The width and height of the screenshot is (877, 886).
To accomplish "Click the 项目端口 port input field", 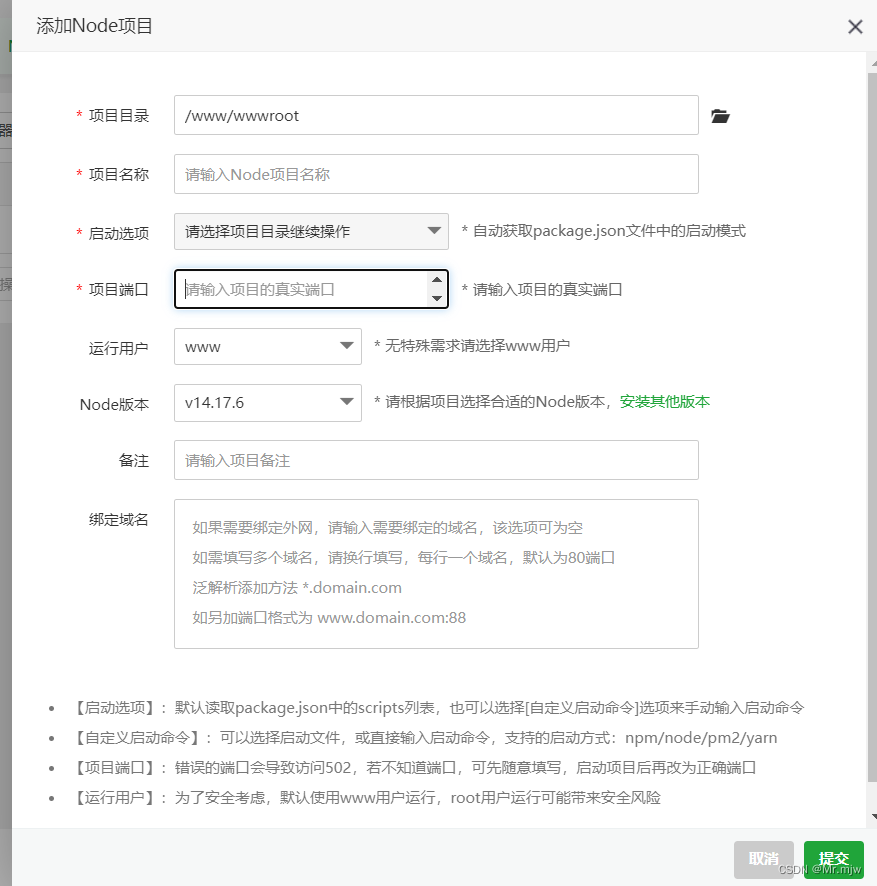I will [311, 289].
